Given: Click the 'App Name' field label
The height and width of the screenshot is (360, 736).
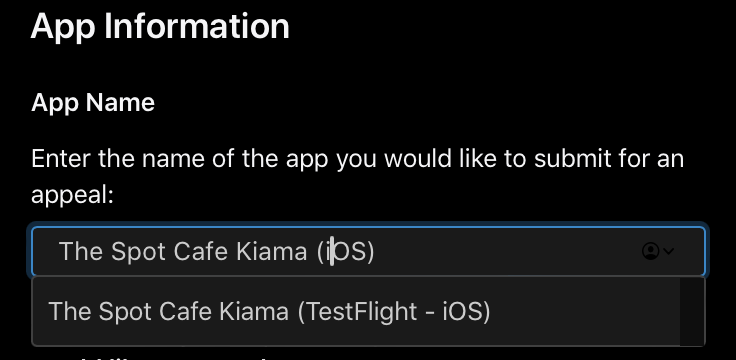Looking at the screenshot, I should pyautogui.click(x=93, y=102).
